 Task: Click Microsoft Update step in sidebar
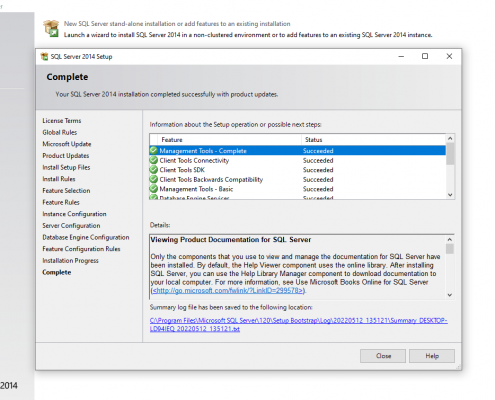click(x=67, y=144)
